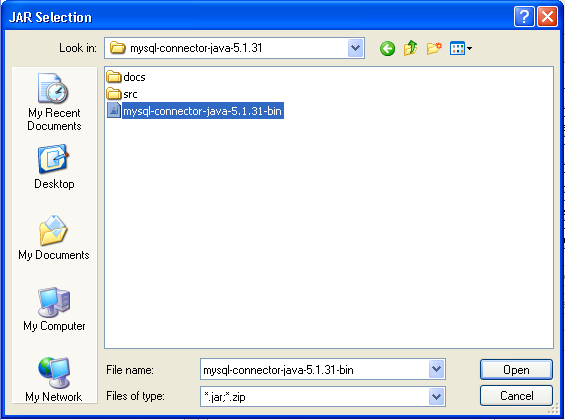Click the mysql-connector-java-5.1.31-bin jar file icon

114,110
